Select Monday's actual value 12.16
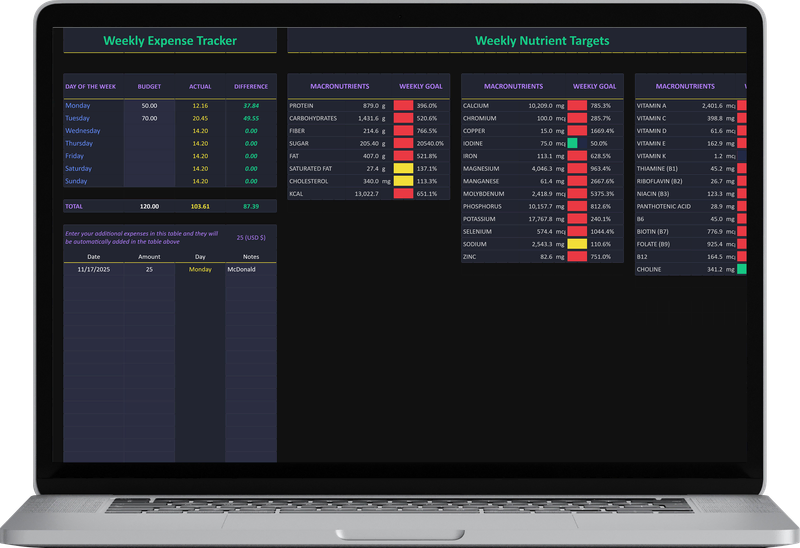The width and height of the screenshot is (800, 548). (200, 106)
